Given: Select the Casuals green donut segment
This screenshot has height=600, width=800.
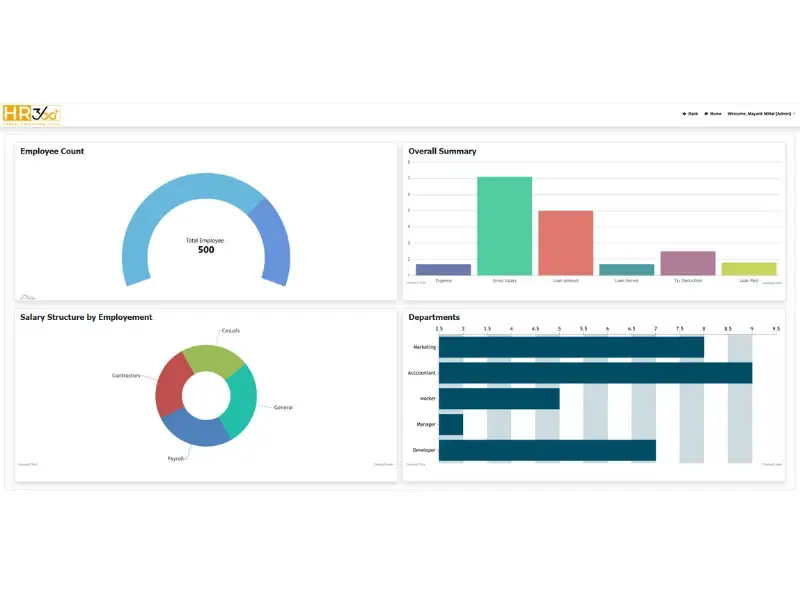Looking at the screenshot, I should (x=215, y=358).
